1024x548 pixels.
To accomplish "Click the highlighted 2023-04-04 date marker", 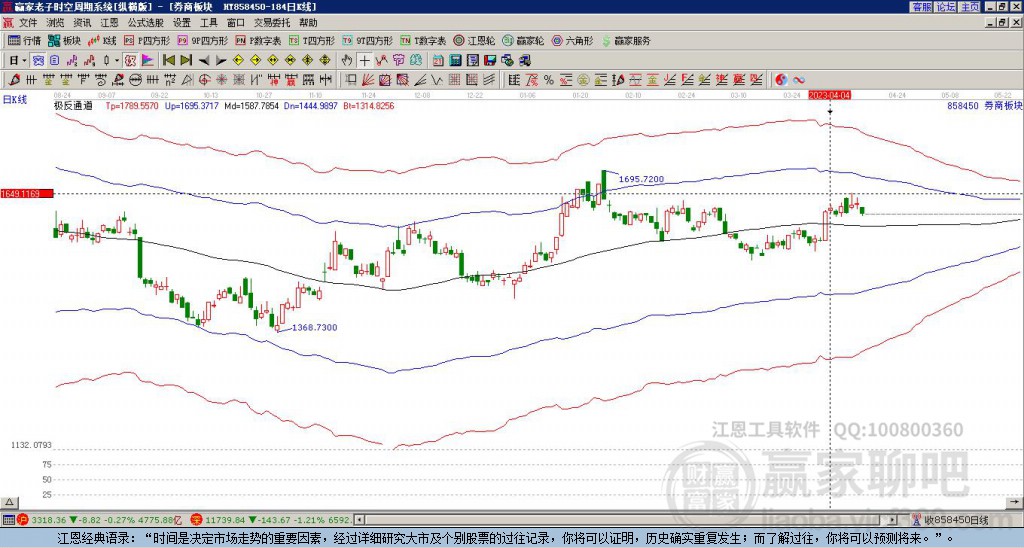I will click(829, 95).
